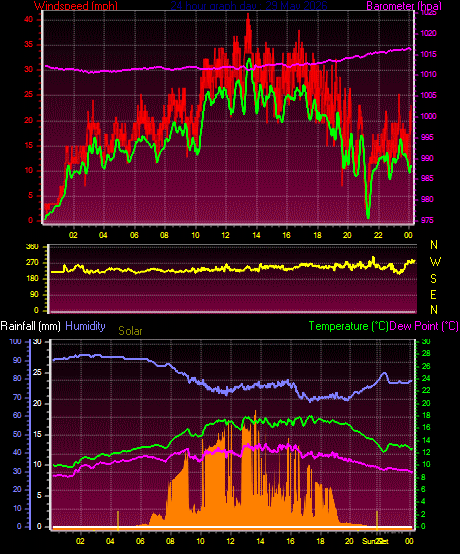Click the sunrise marker line near 04
Image resolution: width=460 pixels, height=554 pixels.
[x=118, y=520]
